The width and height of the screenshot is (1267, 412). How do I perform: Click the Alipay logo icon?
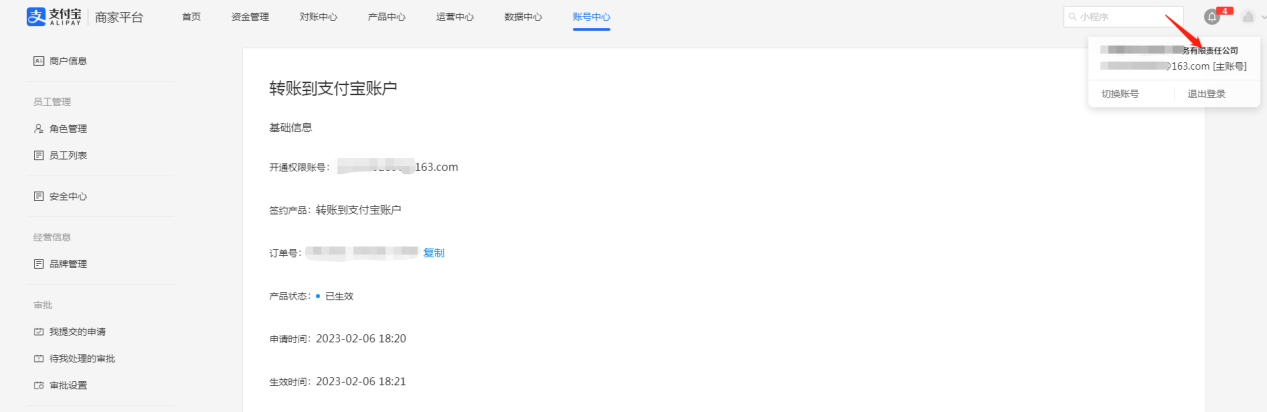pyautogui.click(x=36, y=17)
